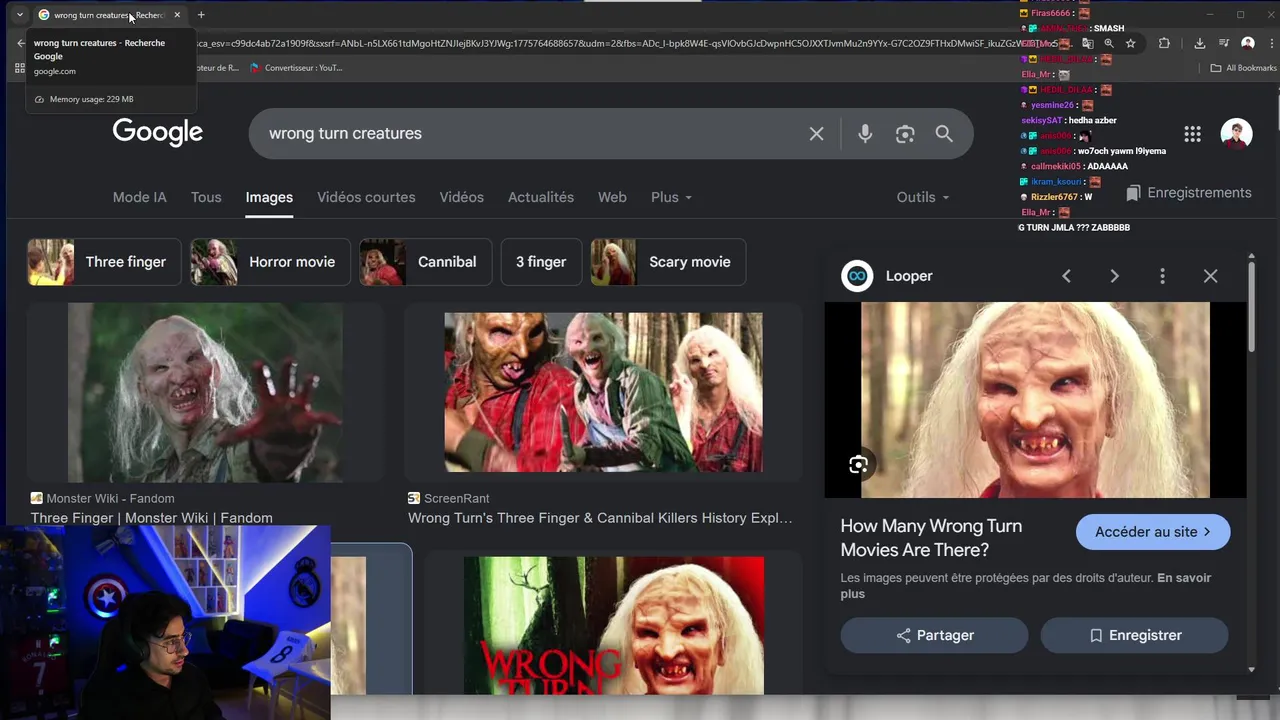
Task: Open Three Finger Monster Wiki Fandom result link
Action: tap(151, 518)
